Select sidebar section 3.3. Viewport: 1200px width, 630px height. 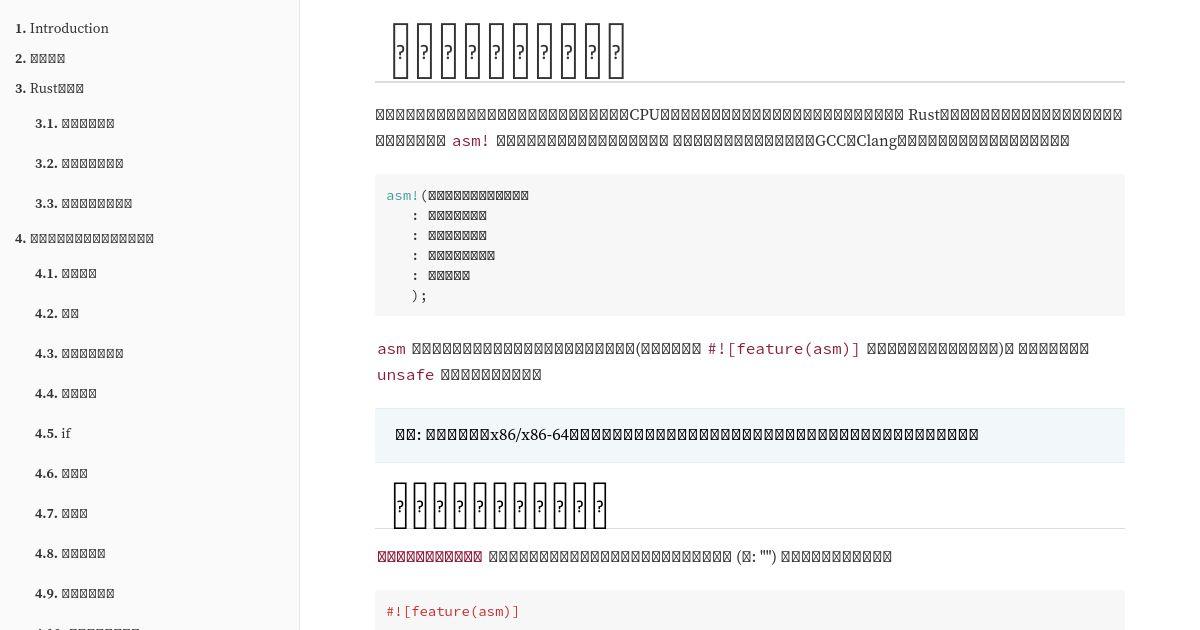(x=83, y=203)
